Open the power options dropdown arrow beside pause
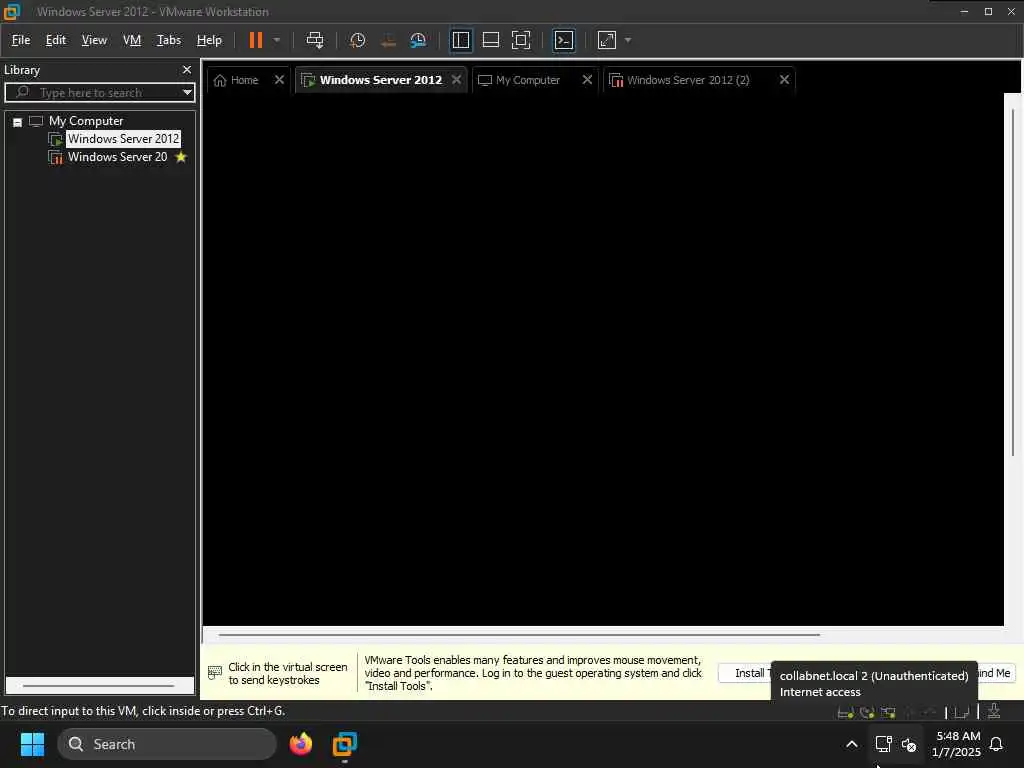1024x768 pixels. [277, 40]
